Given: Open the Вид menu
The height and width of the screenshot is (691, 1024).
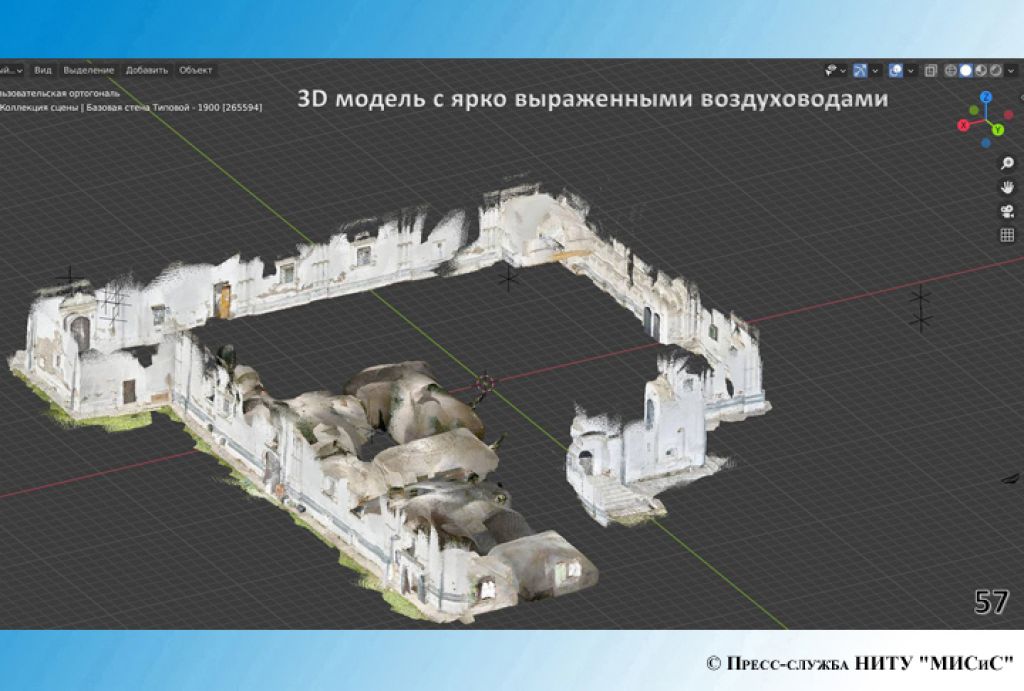Looking at the screenshot, I should point(42,70).
